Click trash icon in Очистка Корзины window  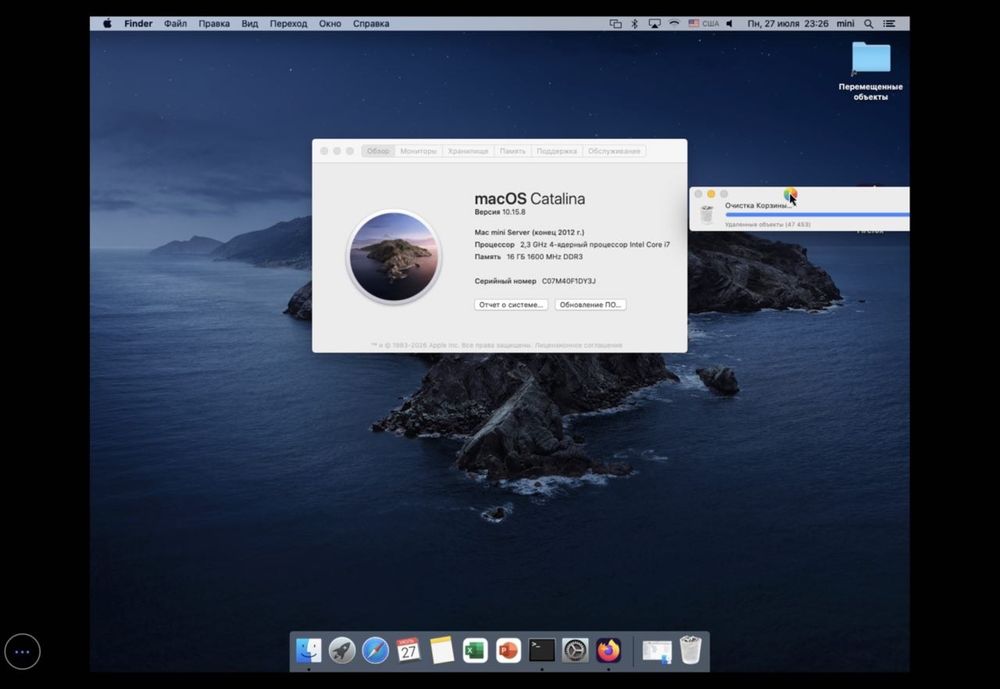[x=707, y=215]
